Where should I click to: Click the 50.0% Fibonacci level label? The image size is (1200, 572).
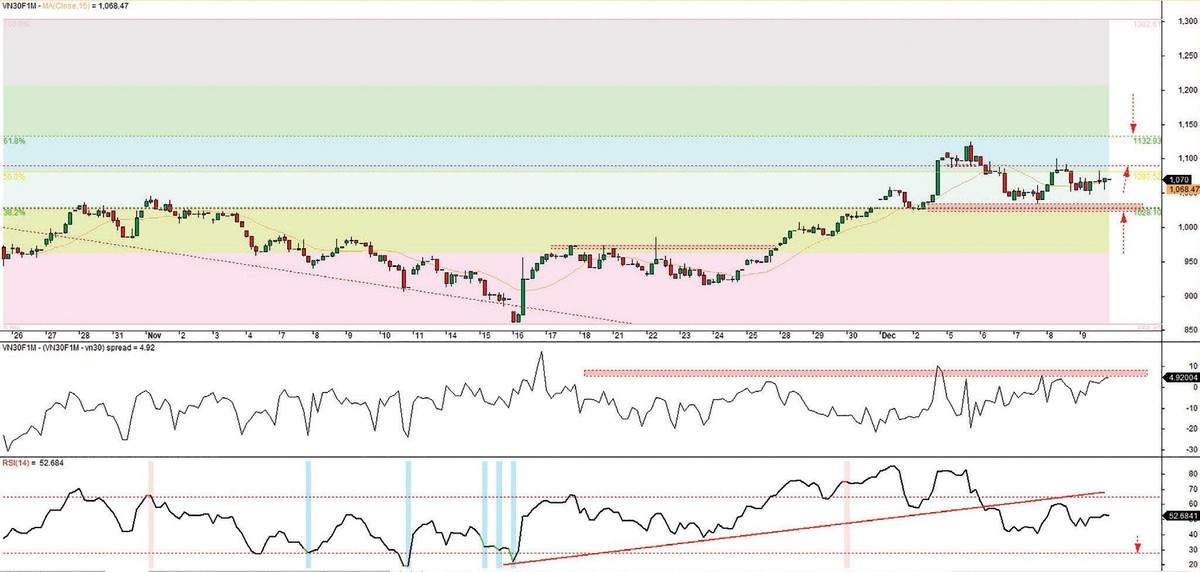[13, 177]
